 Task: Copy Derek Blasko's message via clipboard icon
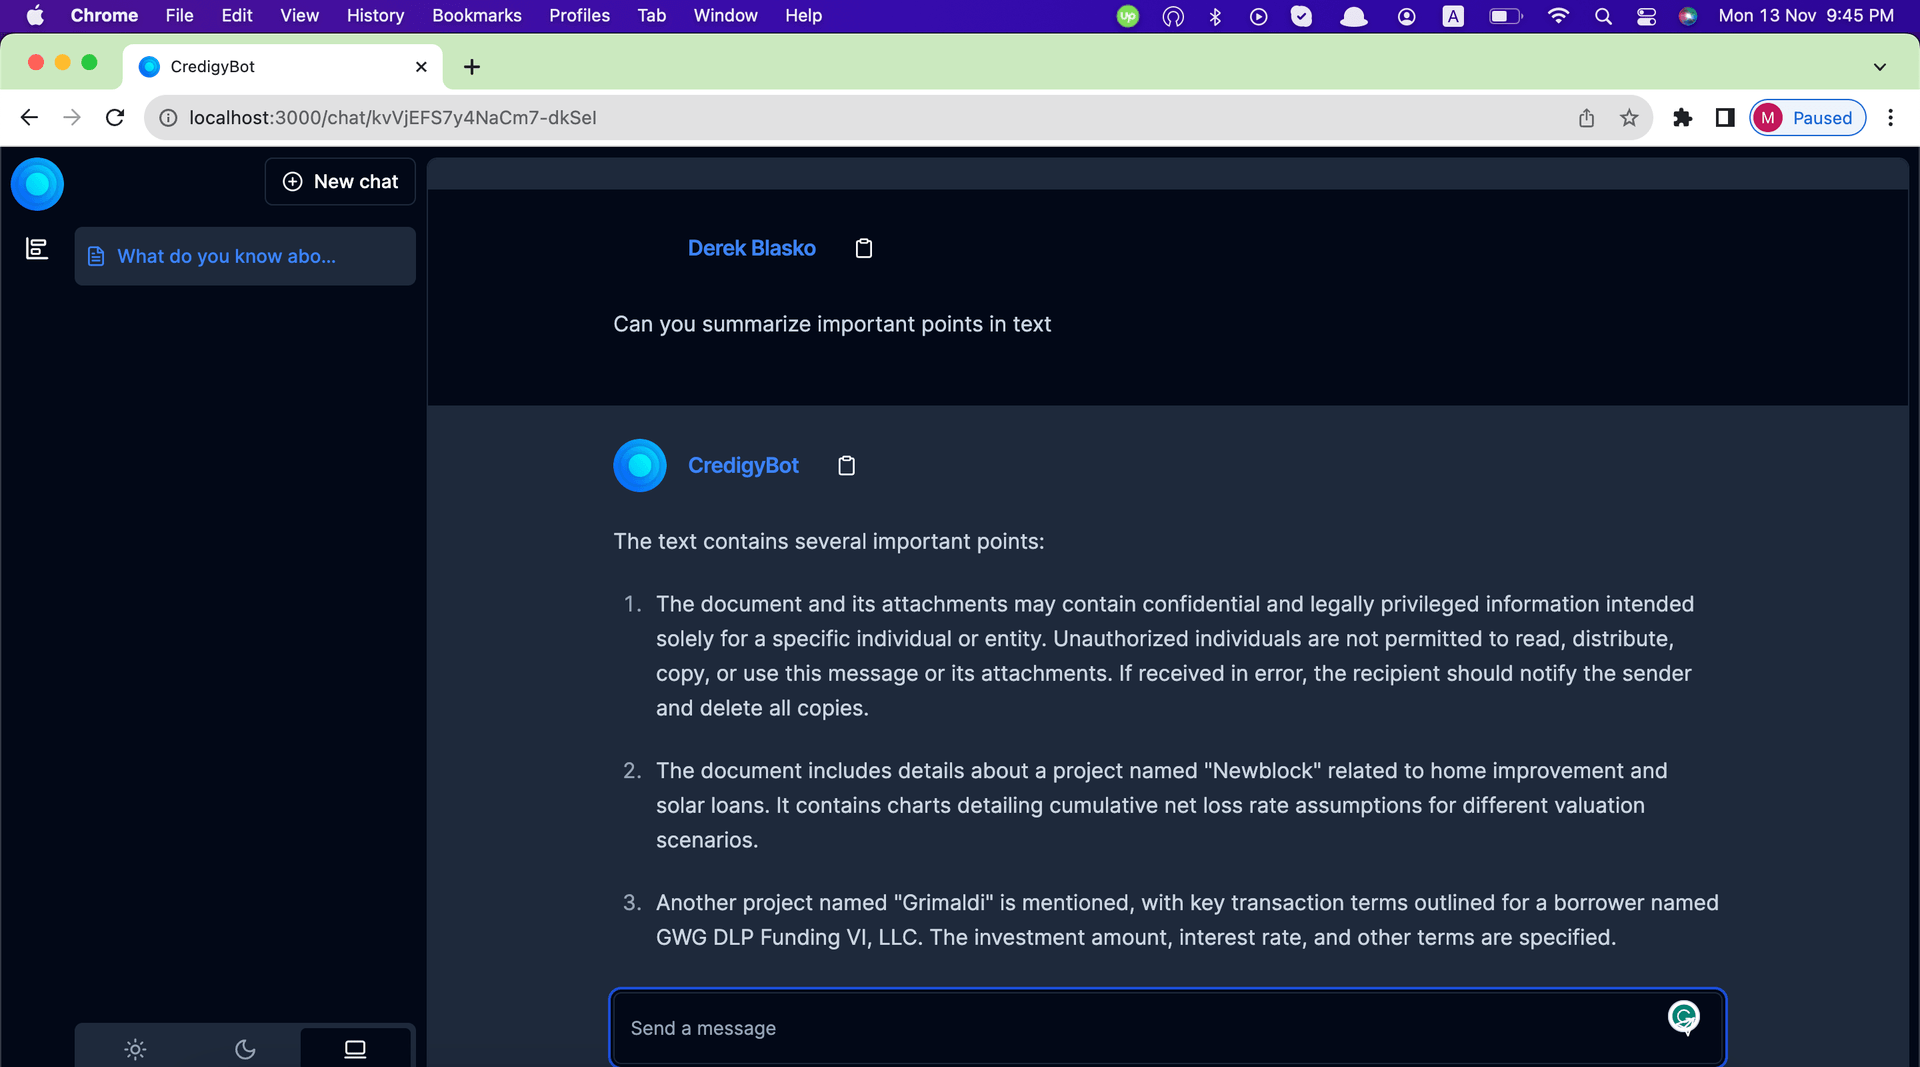click(864, 248)
